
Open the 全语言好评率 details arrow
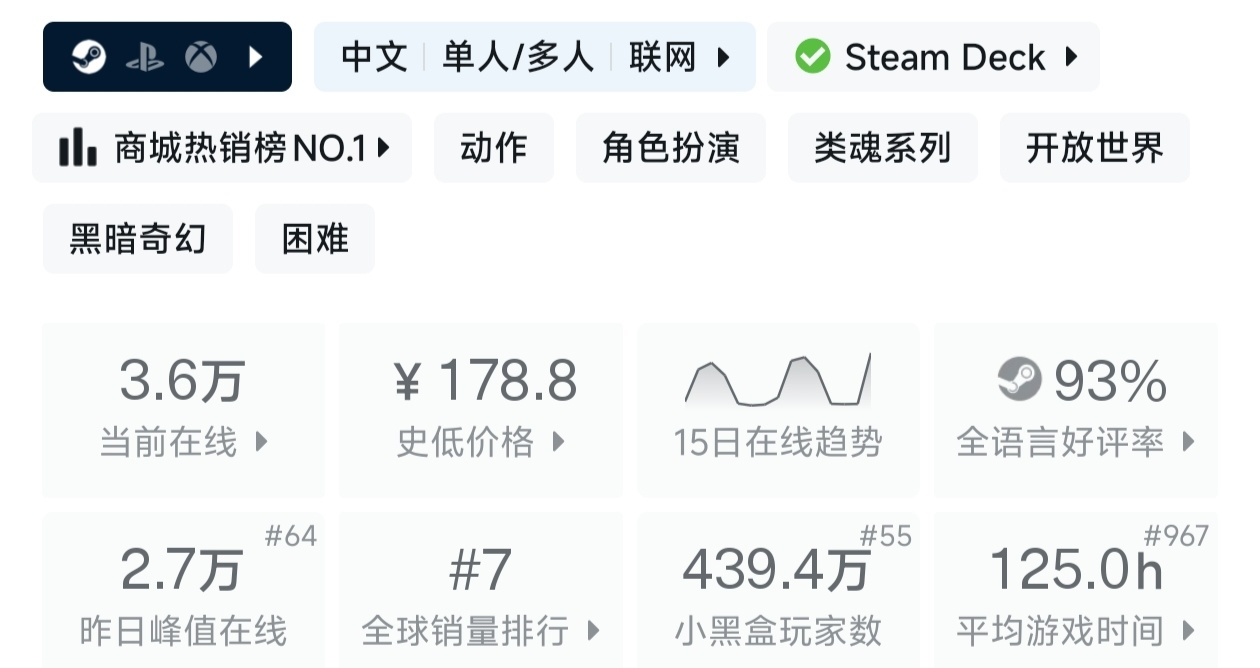[x=1188, y=441]
